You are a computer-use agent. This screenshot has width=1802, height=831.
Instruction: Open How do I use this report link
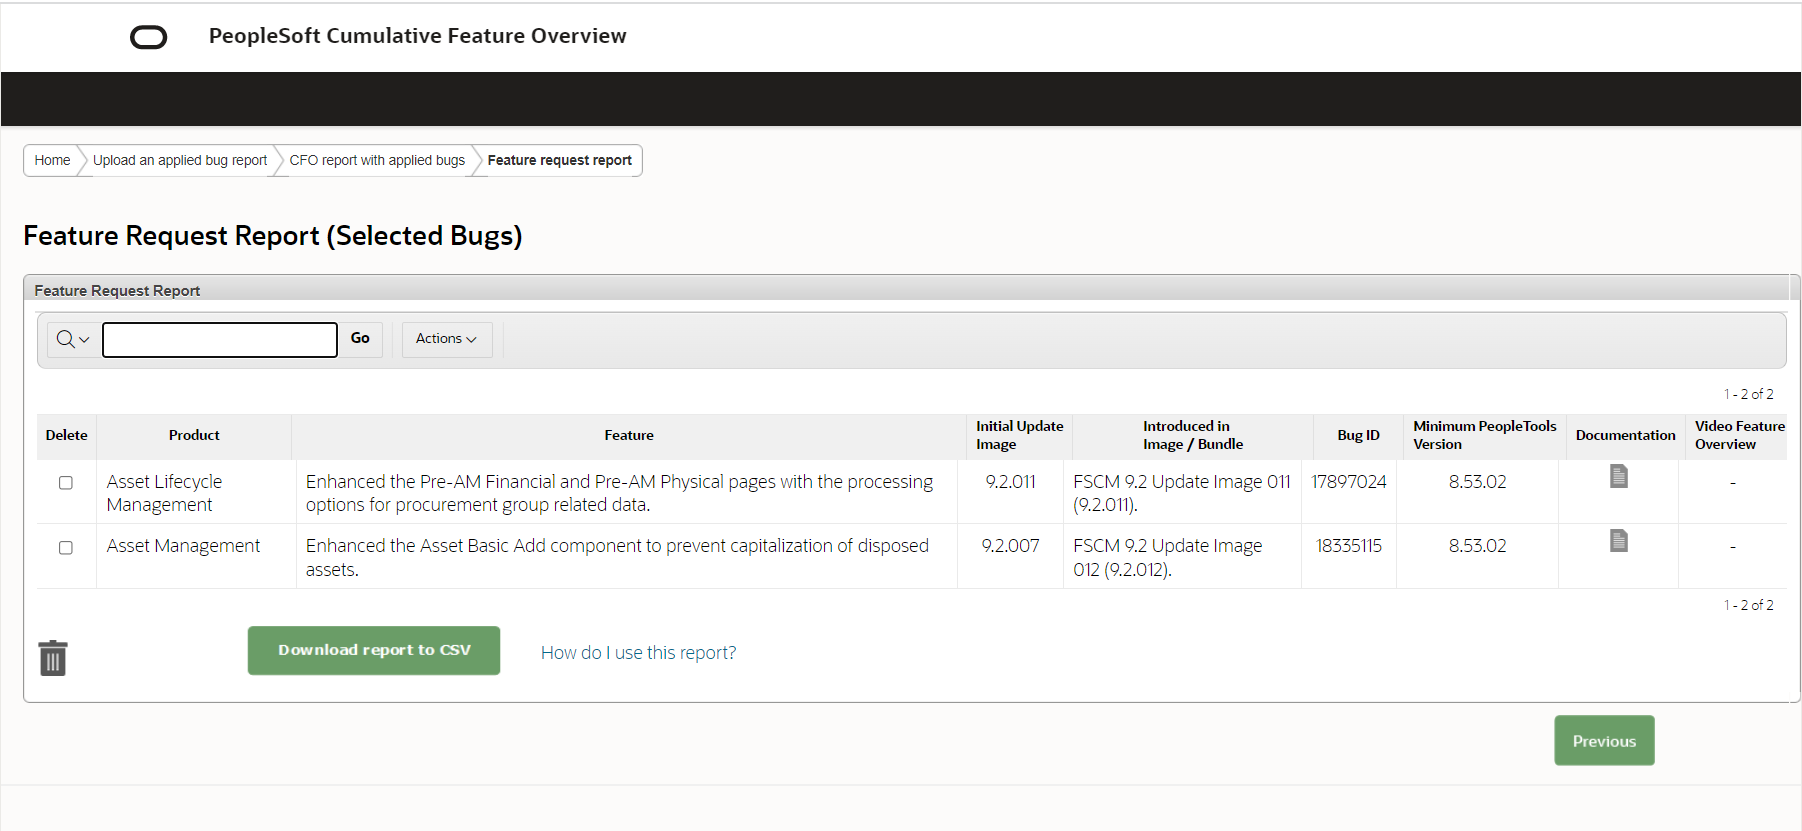(x=638, y=653)
